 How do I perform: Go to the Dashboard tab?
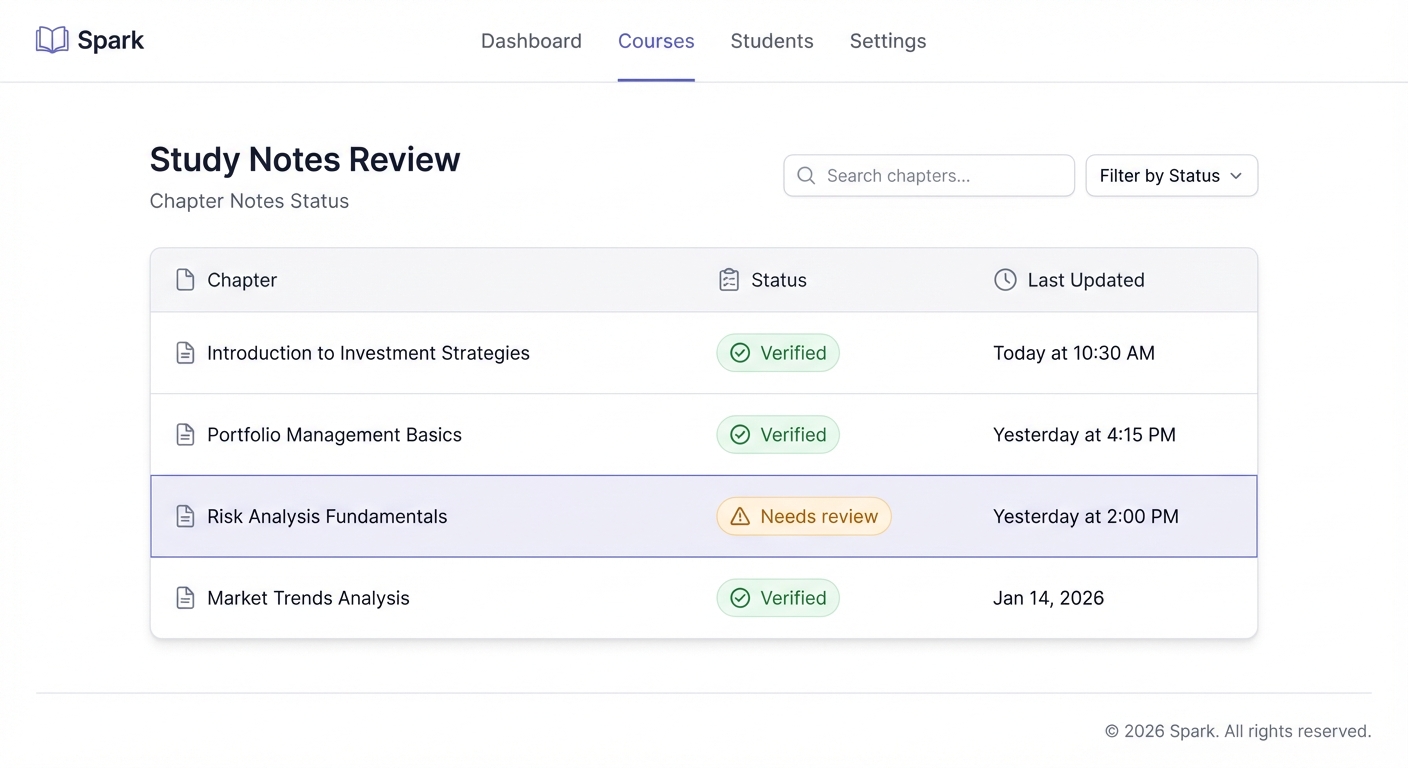[x=531, y=41]
